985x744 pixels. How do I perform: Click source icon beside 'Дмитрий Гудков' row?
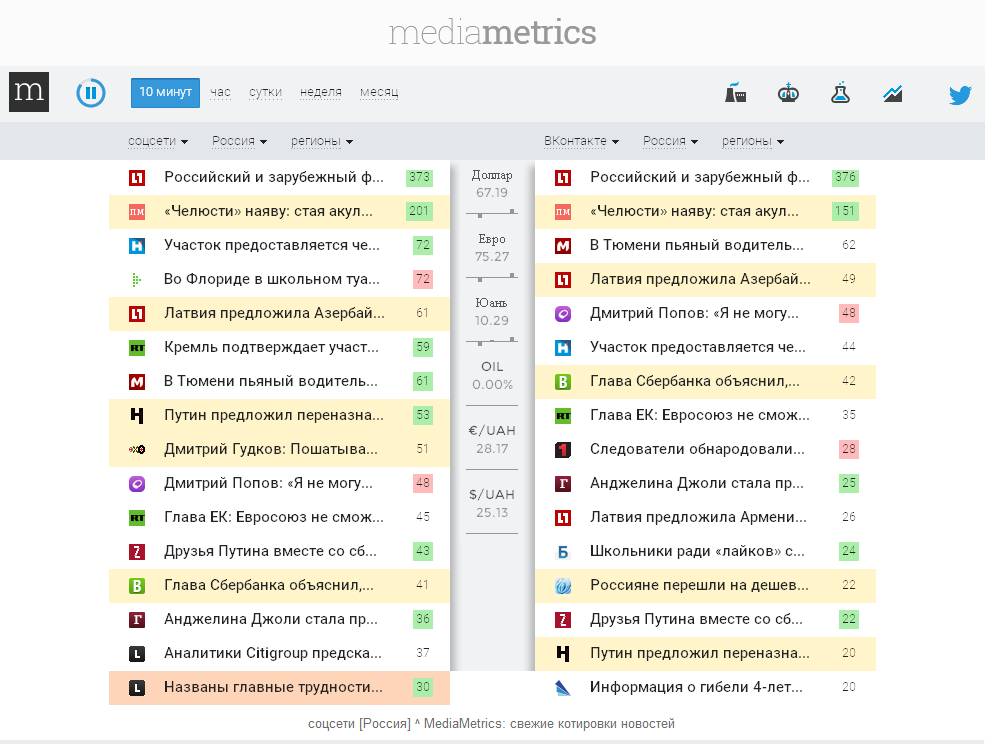137,449
